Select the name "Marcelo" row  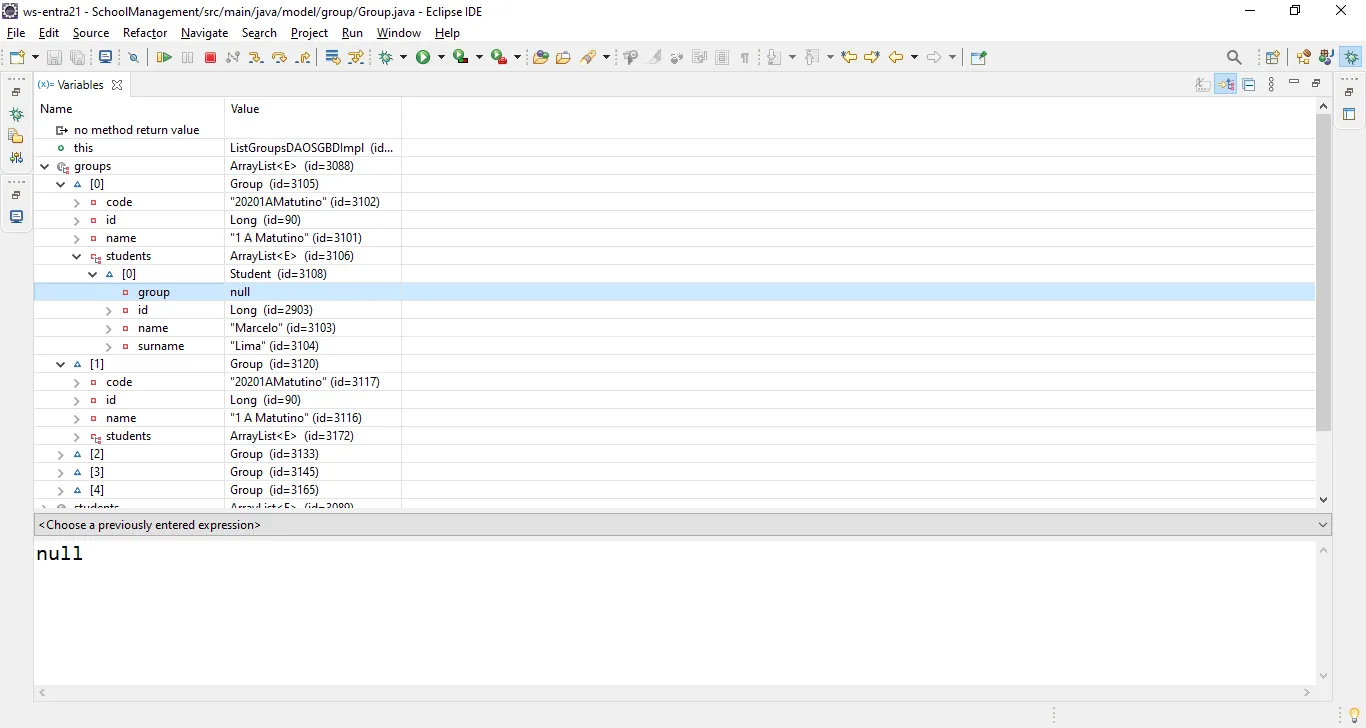click(x=674, y=328)
